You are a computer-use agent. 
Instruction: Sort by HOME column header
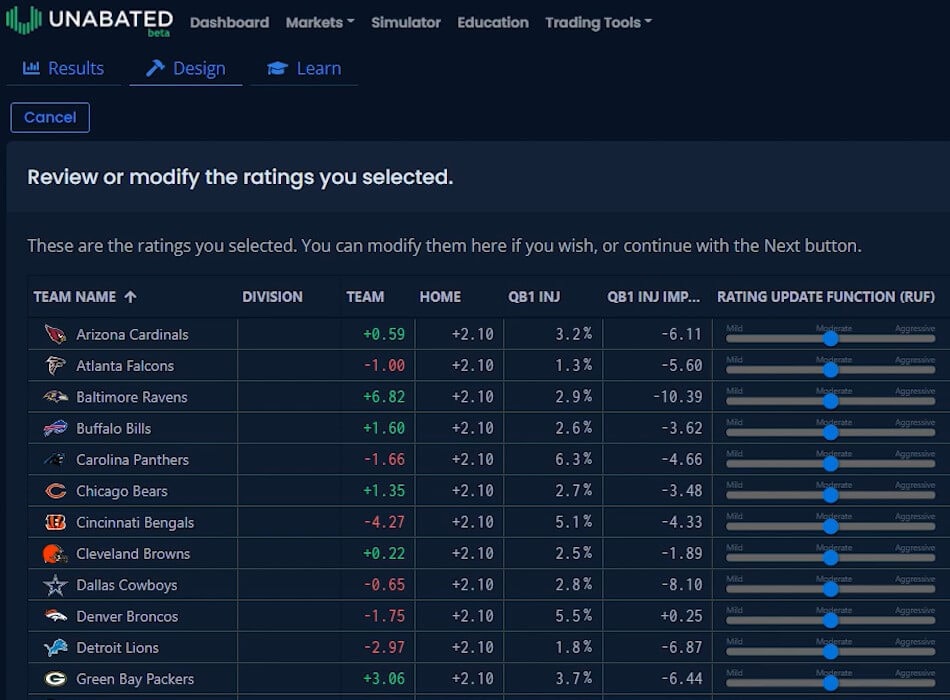tap(440, 297)
